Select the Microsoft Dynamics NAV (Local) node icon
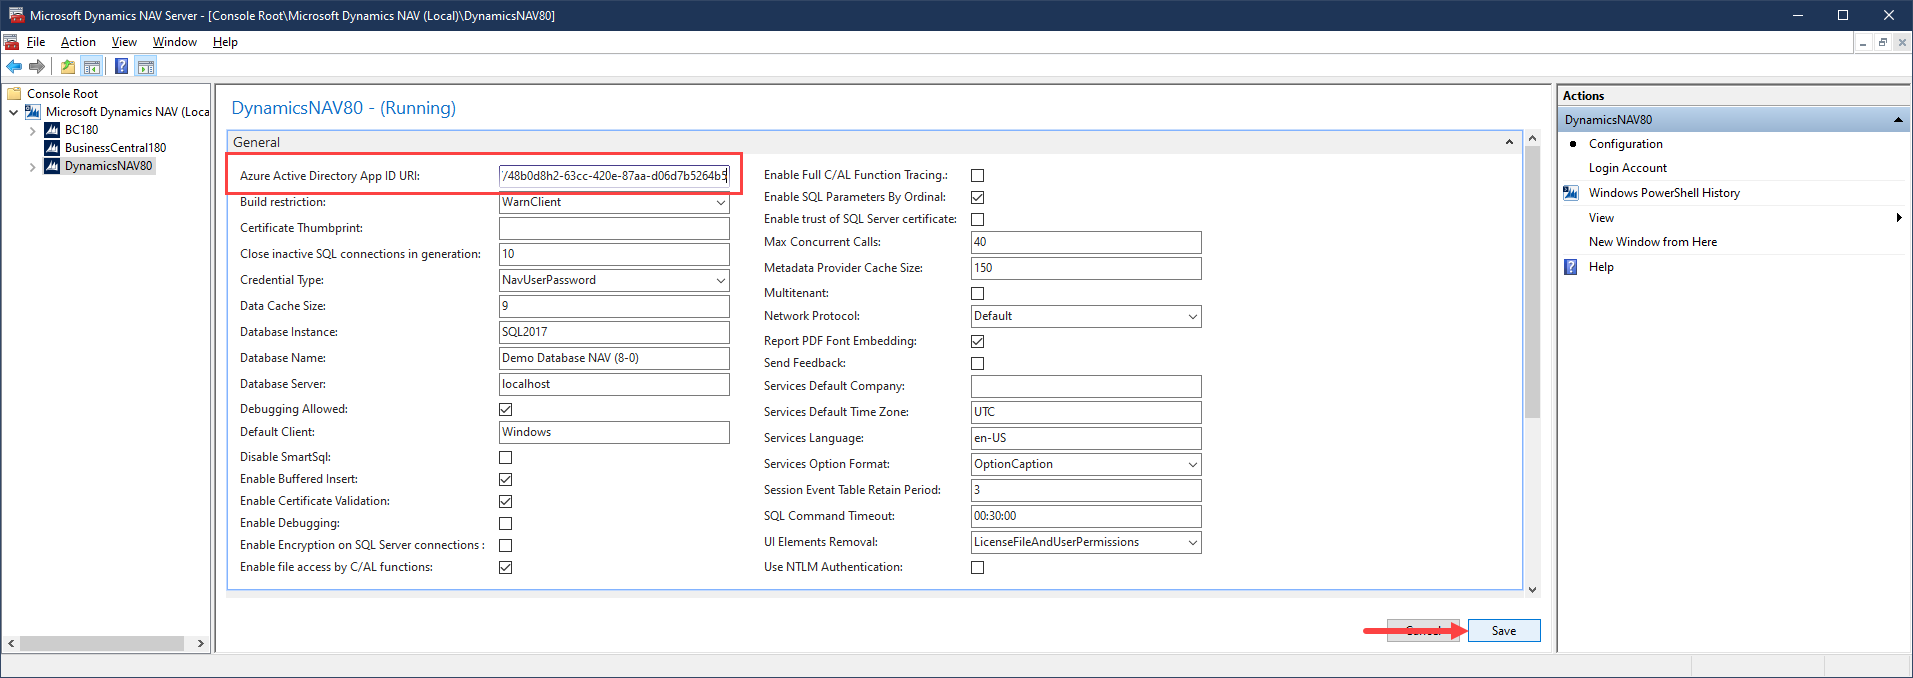The image size is (1913, 678). (x=33, y=112)
